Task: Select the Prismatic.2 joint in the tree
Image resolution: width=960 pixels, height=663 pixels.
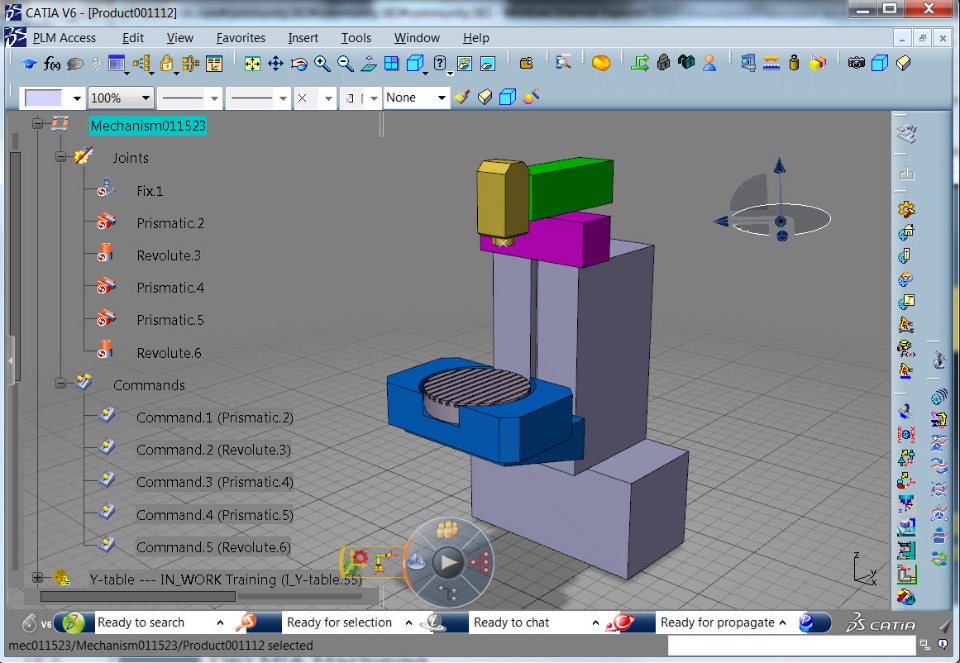Action: [x=170, y=223]
